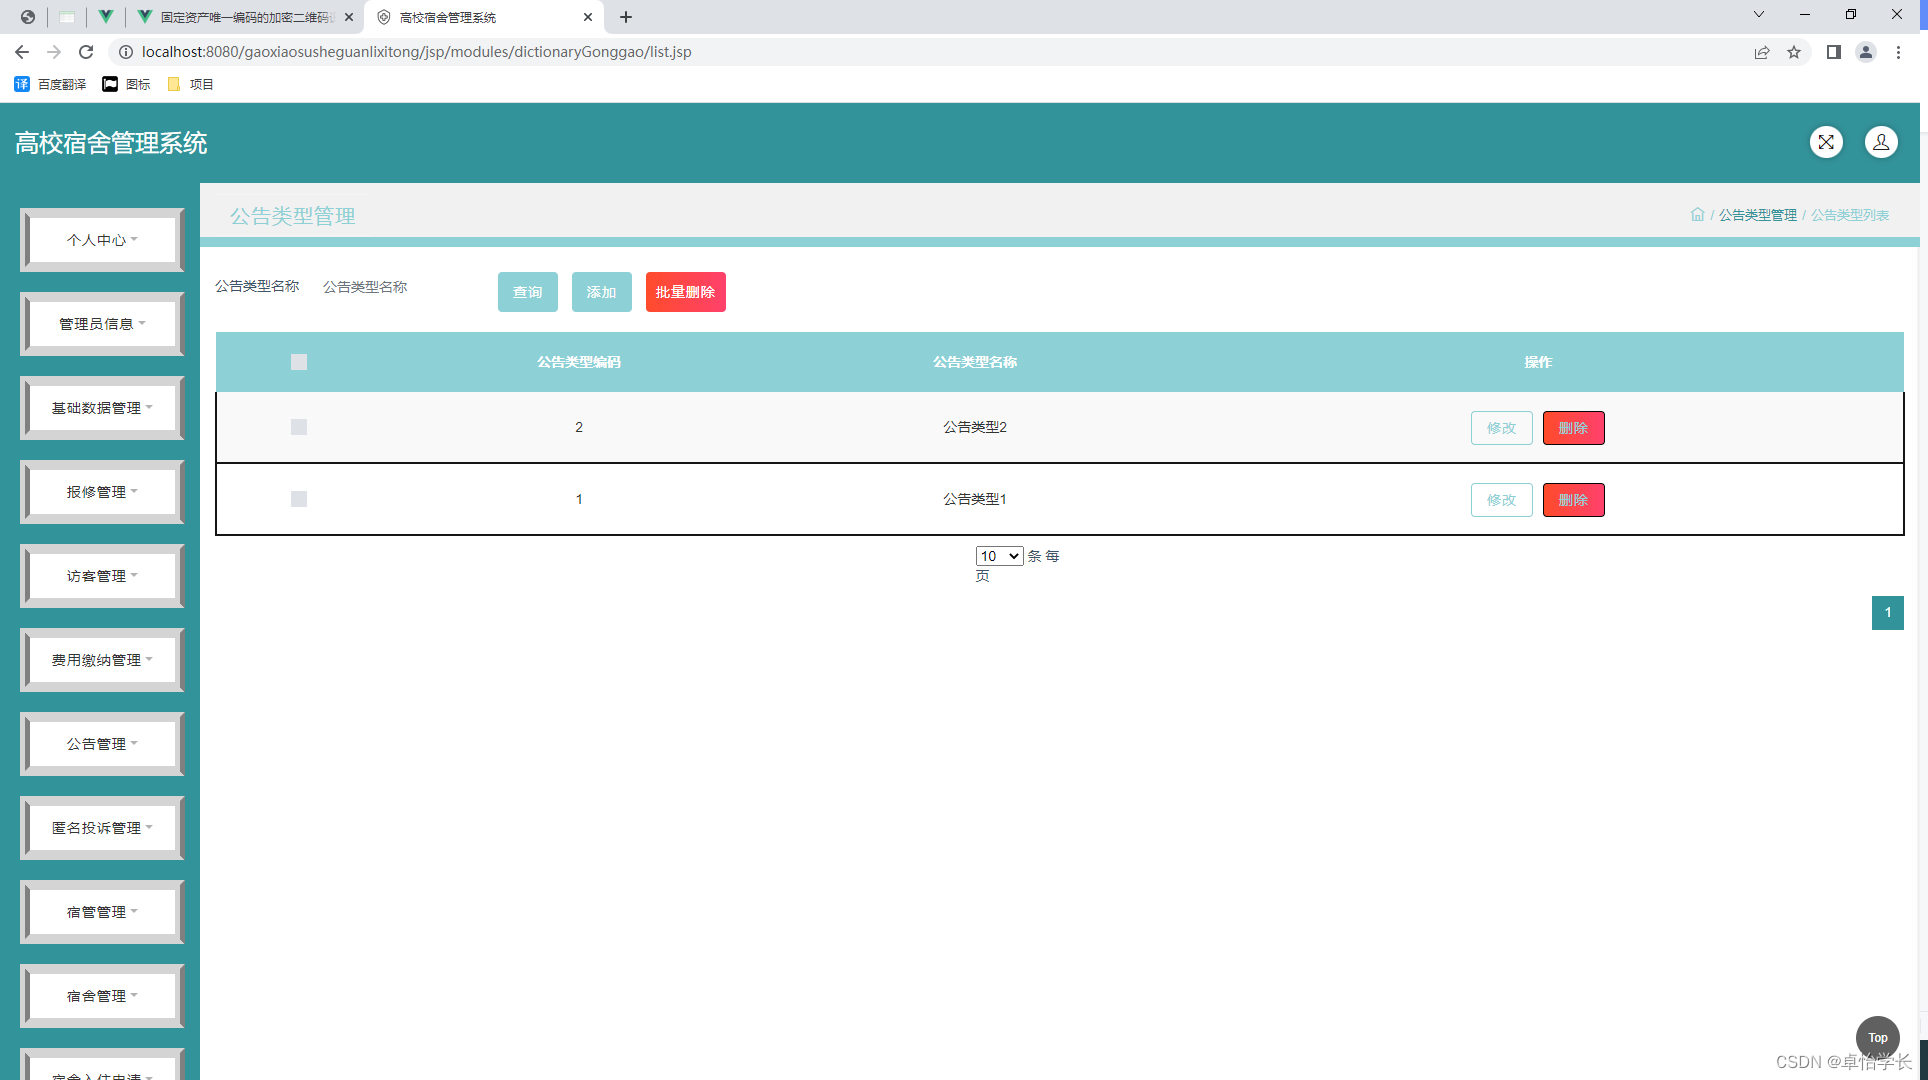Image resolution: width=1928 pixels, height=1080 pixels.
Task: Check the row for 公告类型2
Action: [x=299, y=427]
